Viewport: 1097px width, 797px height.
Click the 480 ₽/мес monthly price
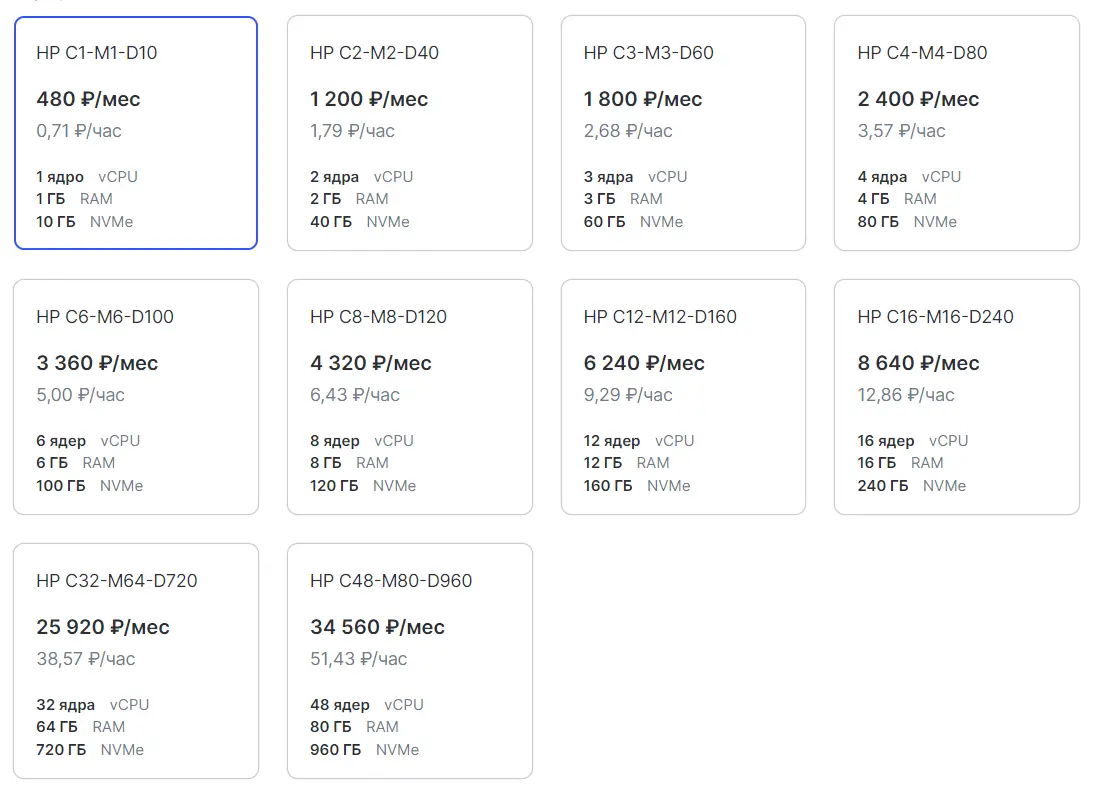(88, 99)
